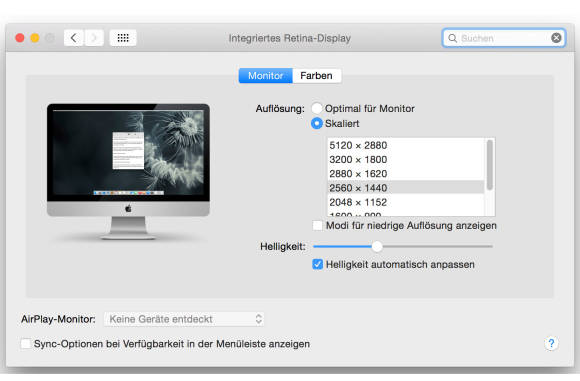580x381 pixels.
Task: Choose the 5120 × 2880 resolution
Action: [405, 145]
